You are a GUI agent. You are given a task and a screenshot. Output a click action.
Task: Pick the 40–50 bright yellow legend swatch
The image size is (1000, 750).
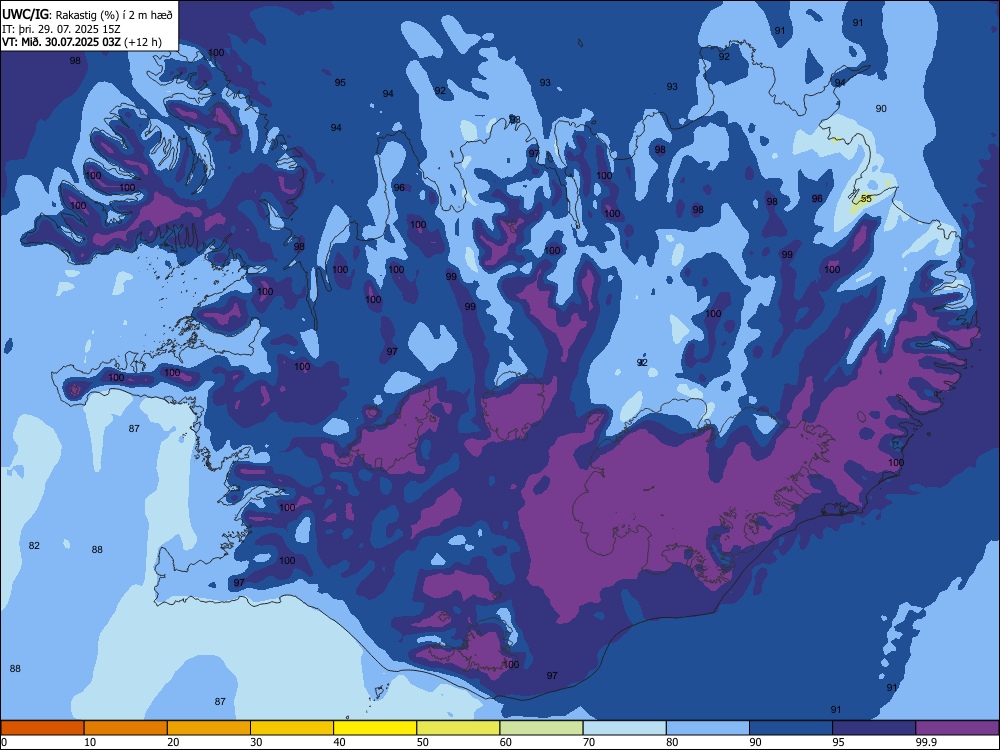(x=375, y=728)
